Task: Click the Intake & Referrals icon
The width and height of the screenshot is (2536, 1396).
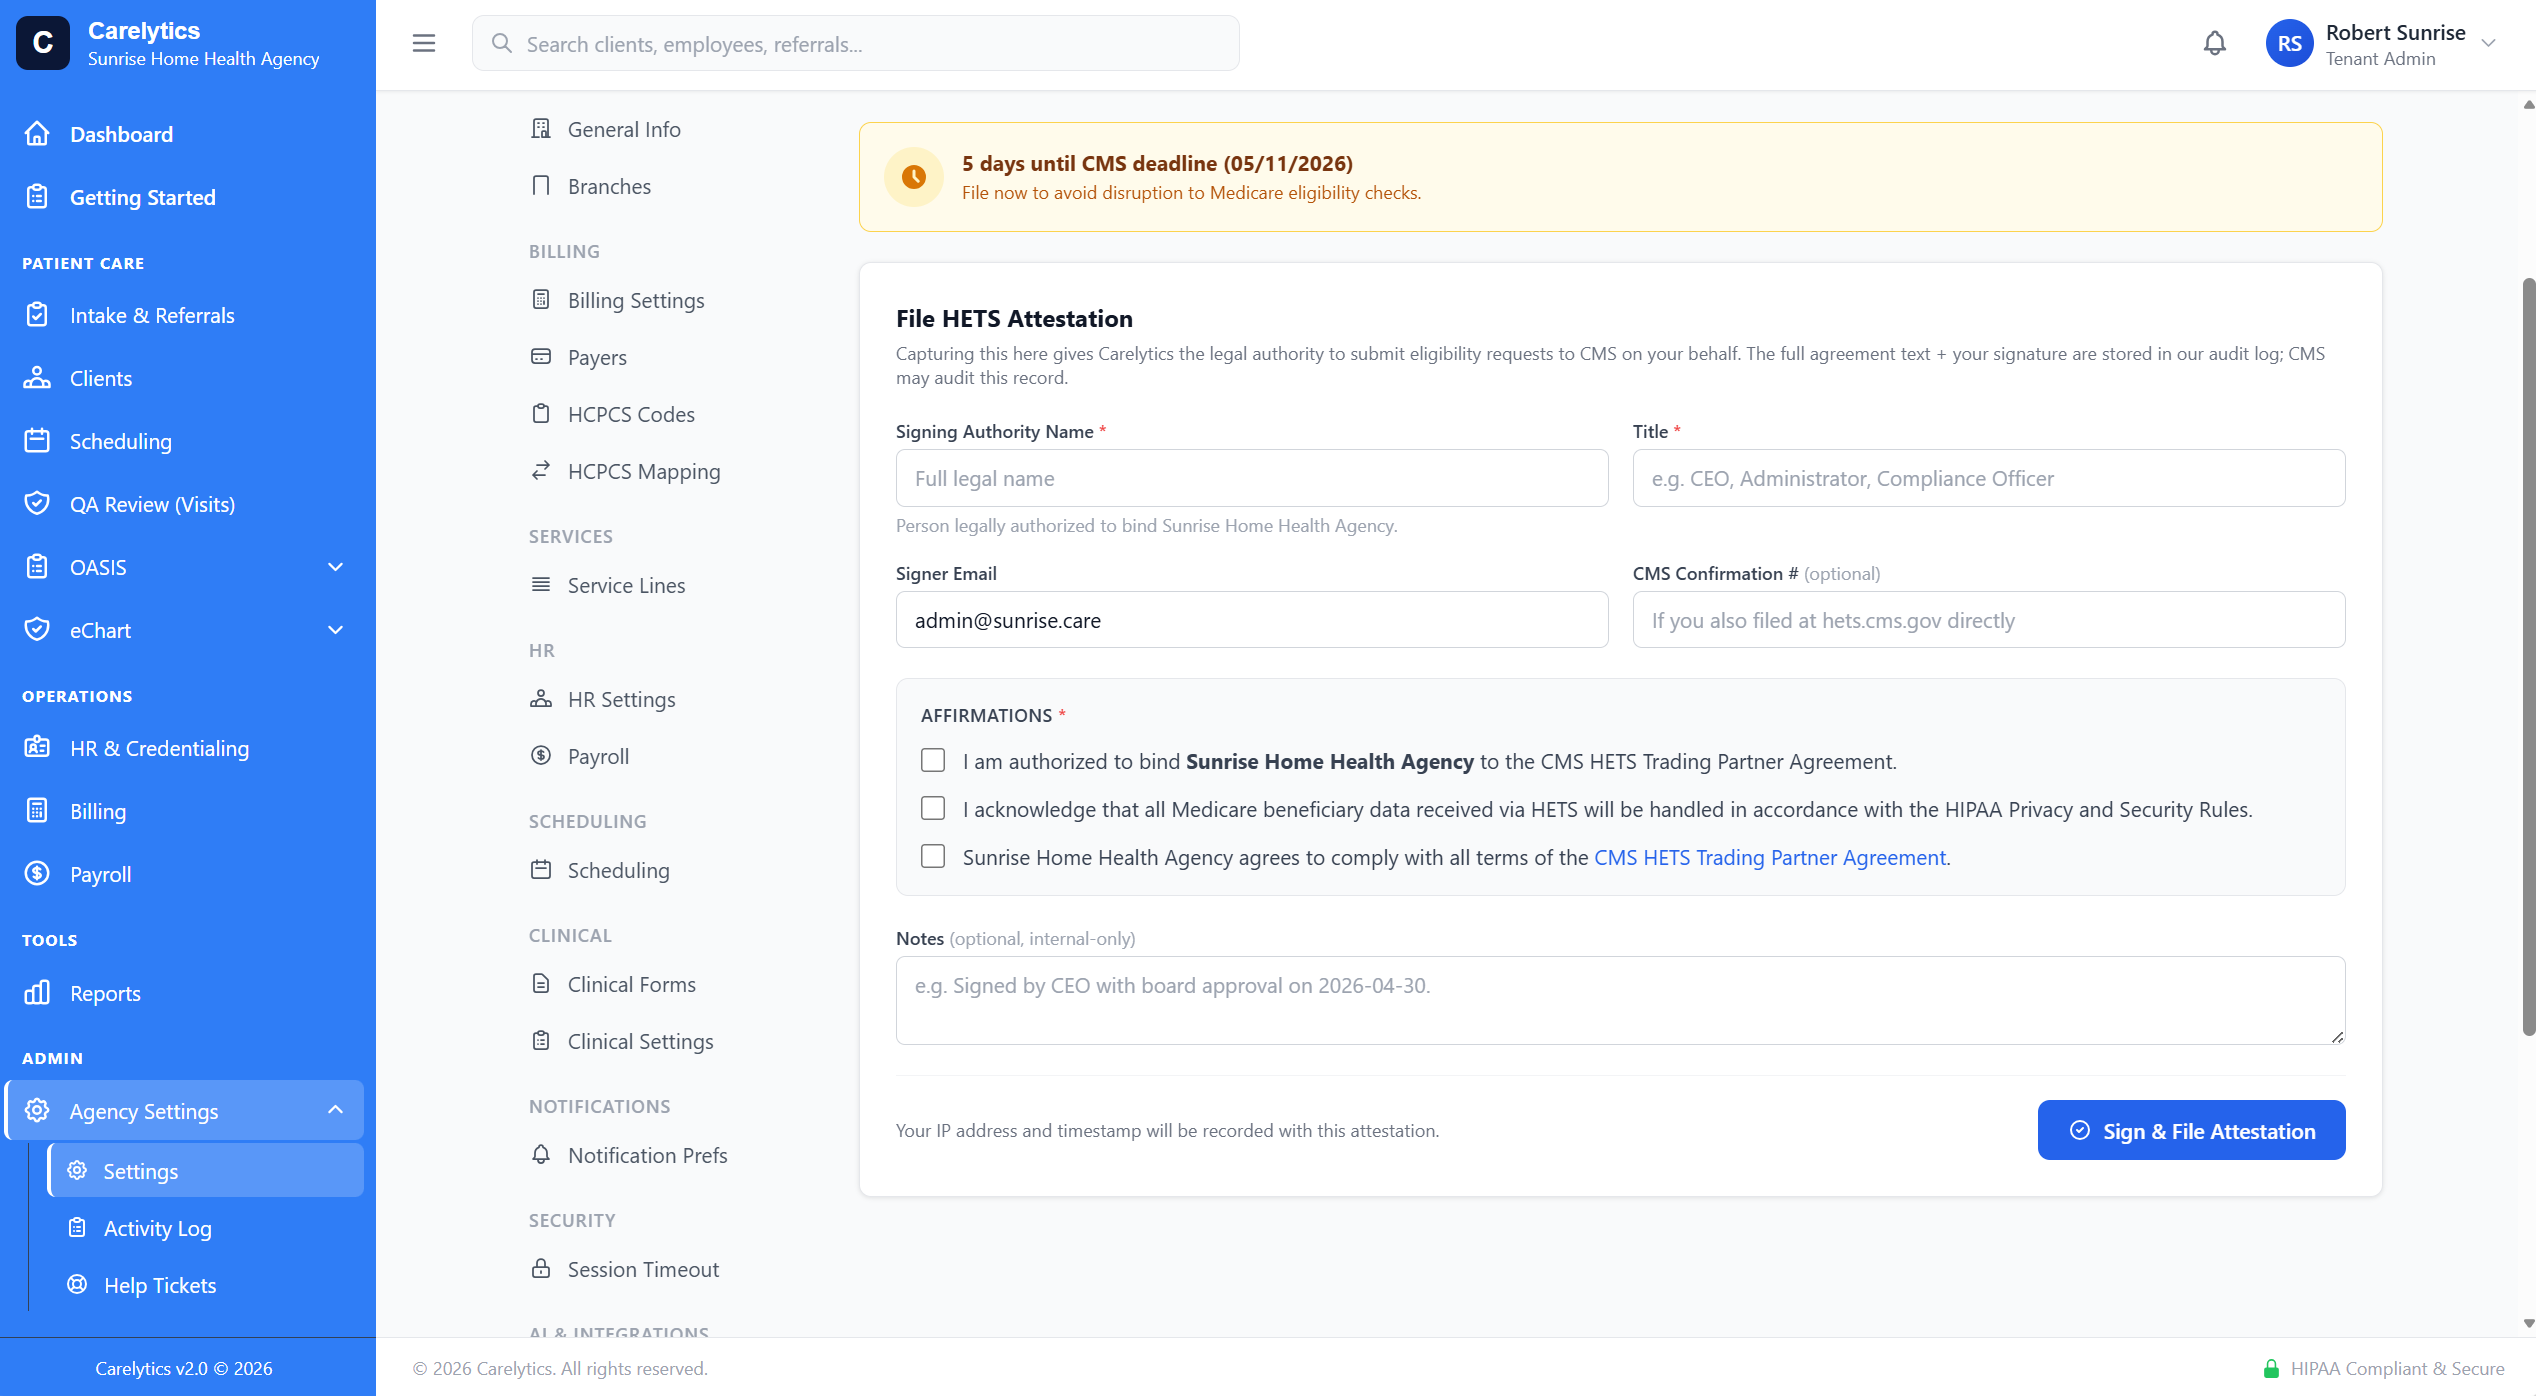Action: (37, 314)
